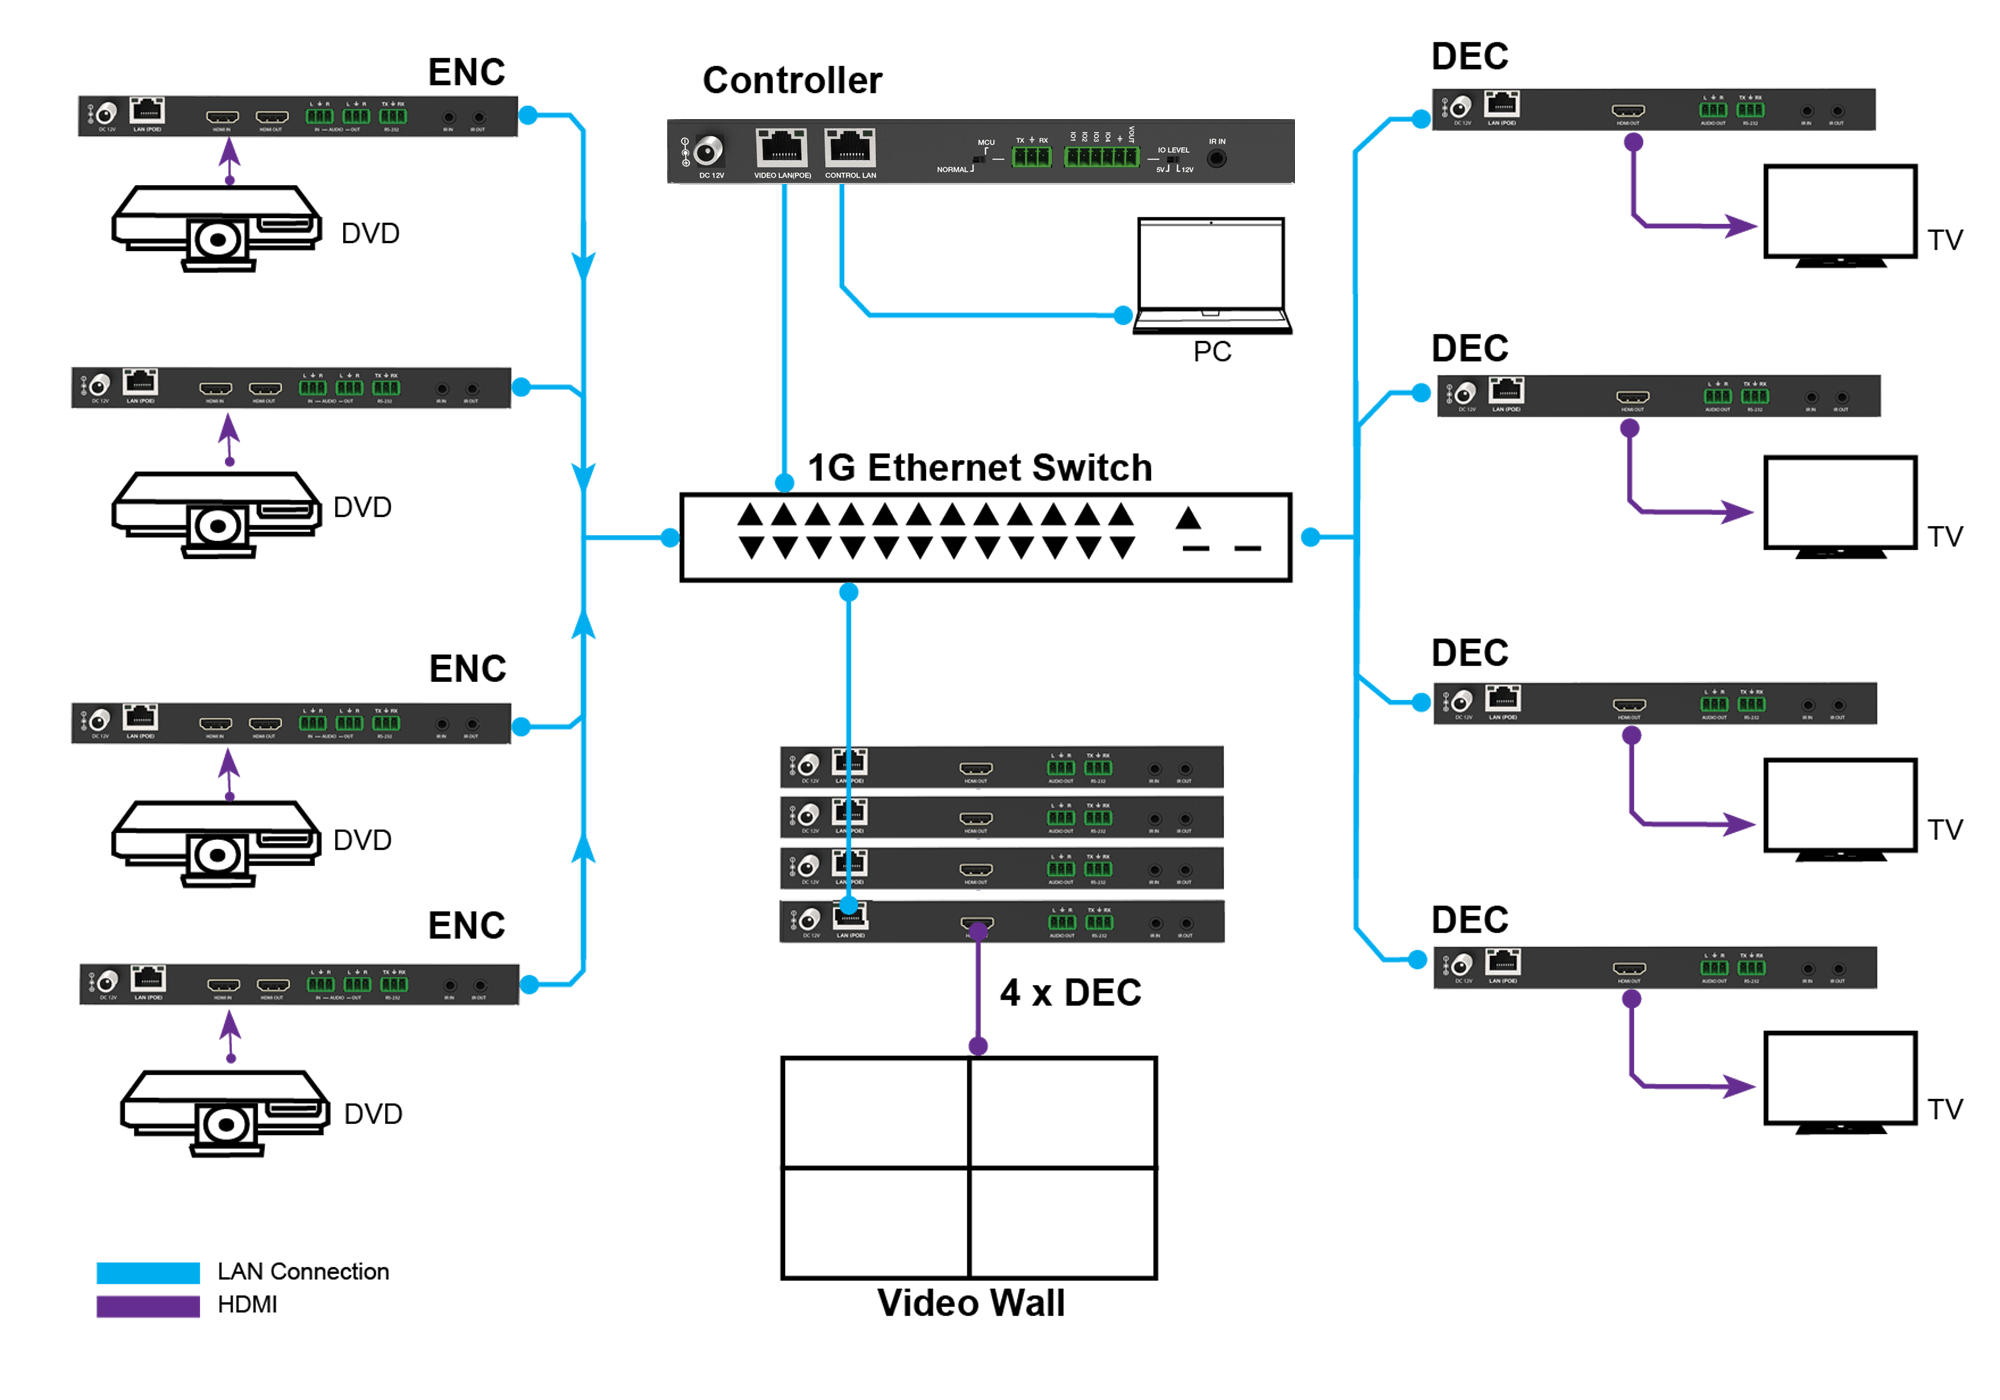This screenshot has width=2000, height=1400.
Task: Toggle the MCU/NORMAL switch on the Controller
Action: (x=978, y=159)
